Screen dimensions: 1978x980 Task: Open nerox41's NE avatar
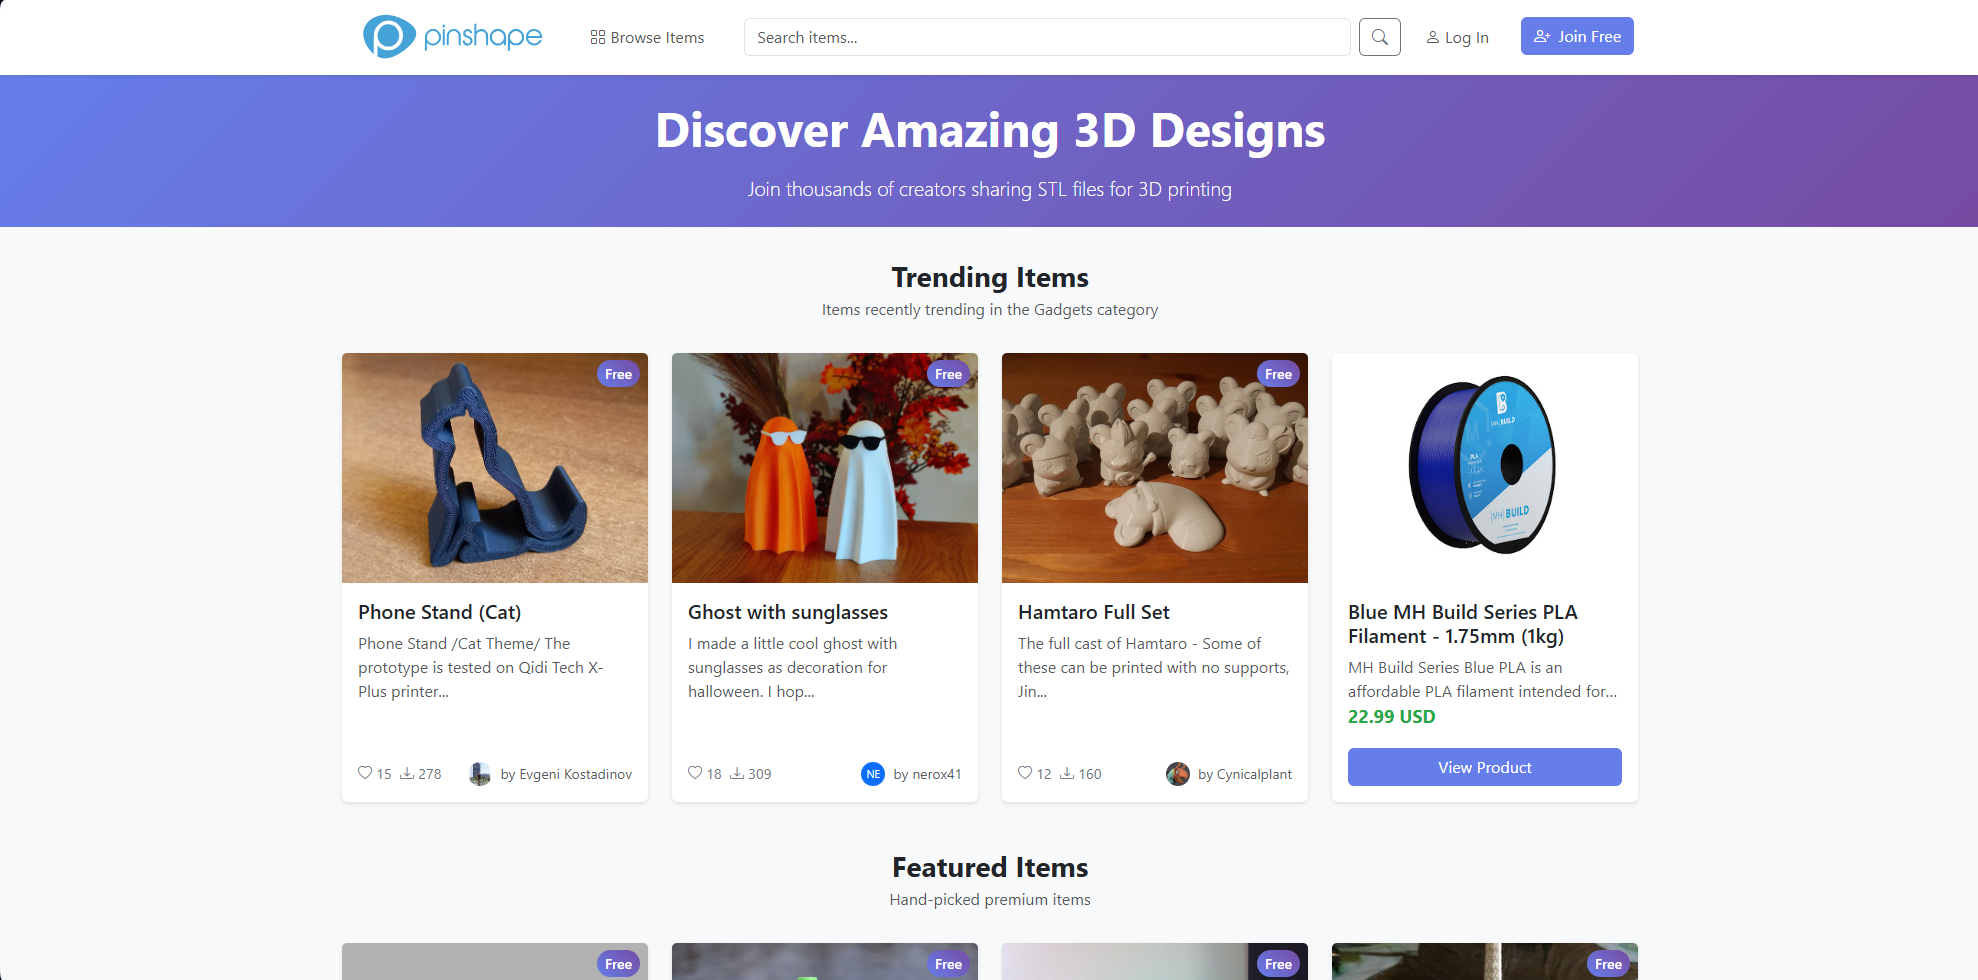873,774
